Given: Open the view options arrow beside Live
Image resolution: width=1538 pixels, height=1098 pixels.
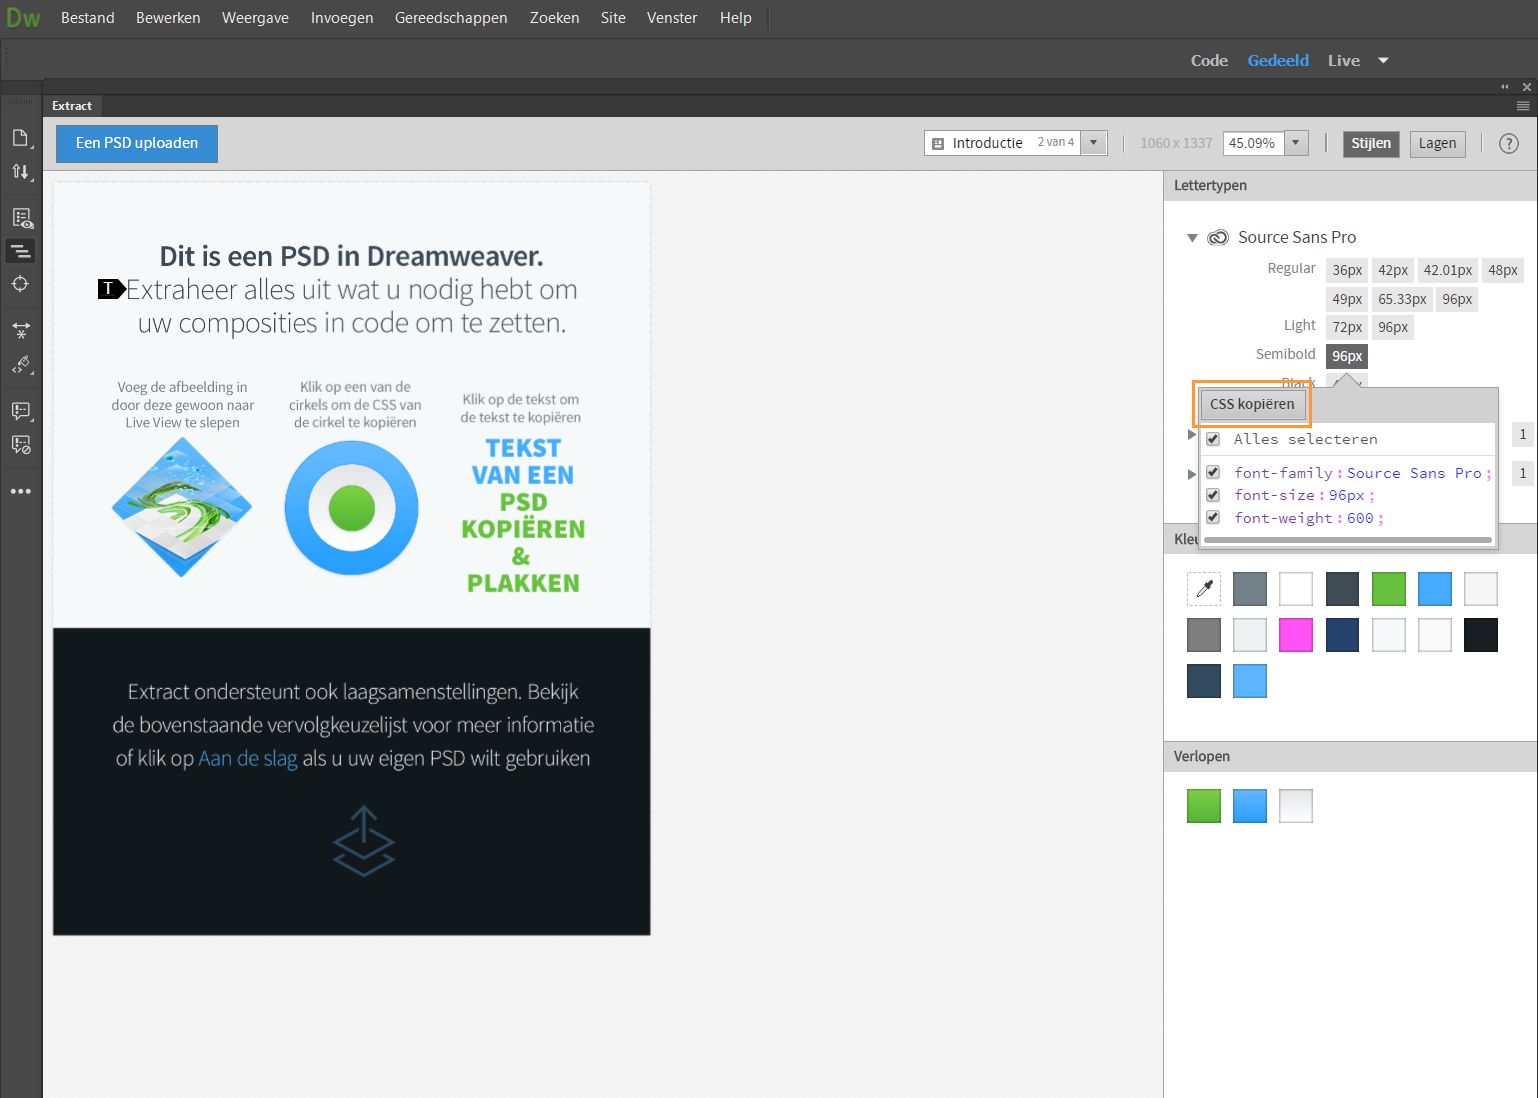Looking at the screenshot, I should (1384, 61).
